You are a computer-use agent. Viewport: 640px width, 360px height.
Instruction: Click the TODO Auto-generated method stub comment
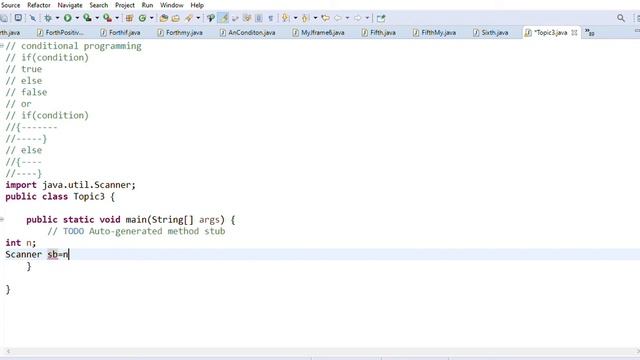136,231
